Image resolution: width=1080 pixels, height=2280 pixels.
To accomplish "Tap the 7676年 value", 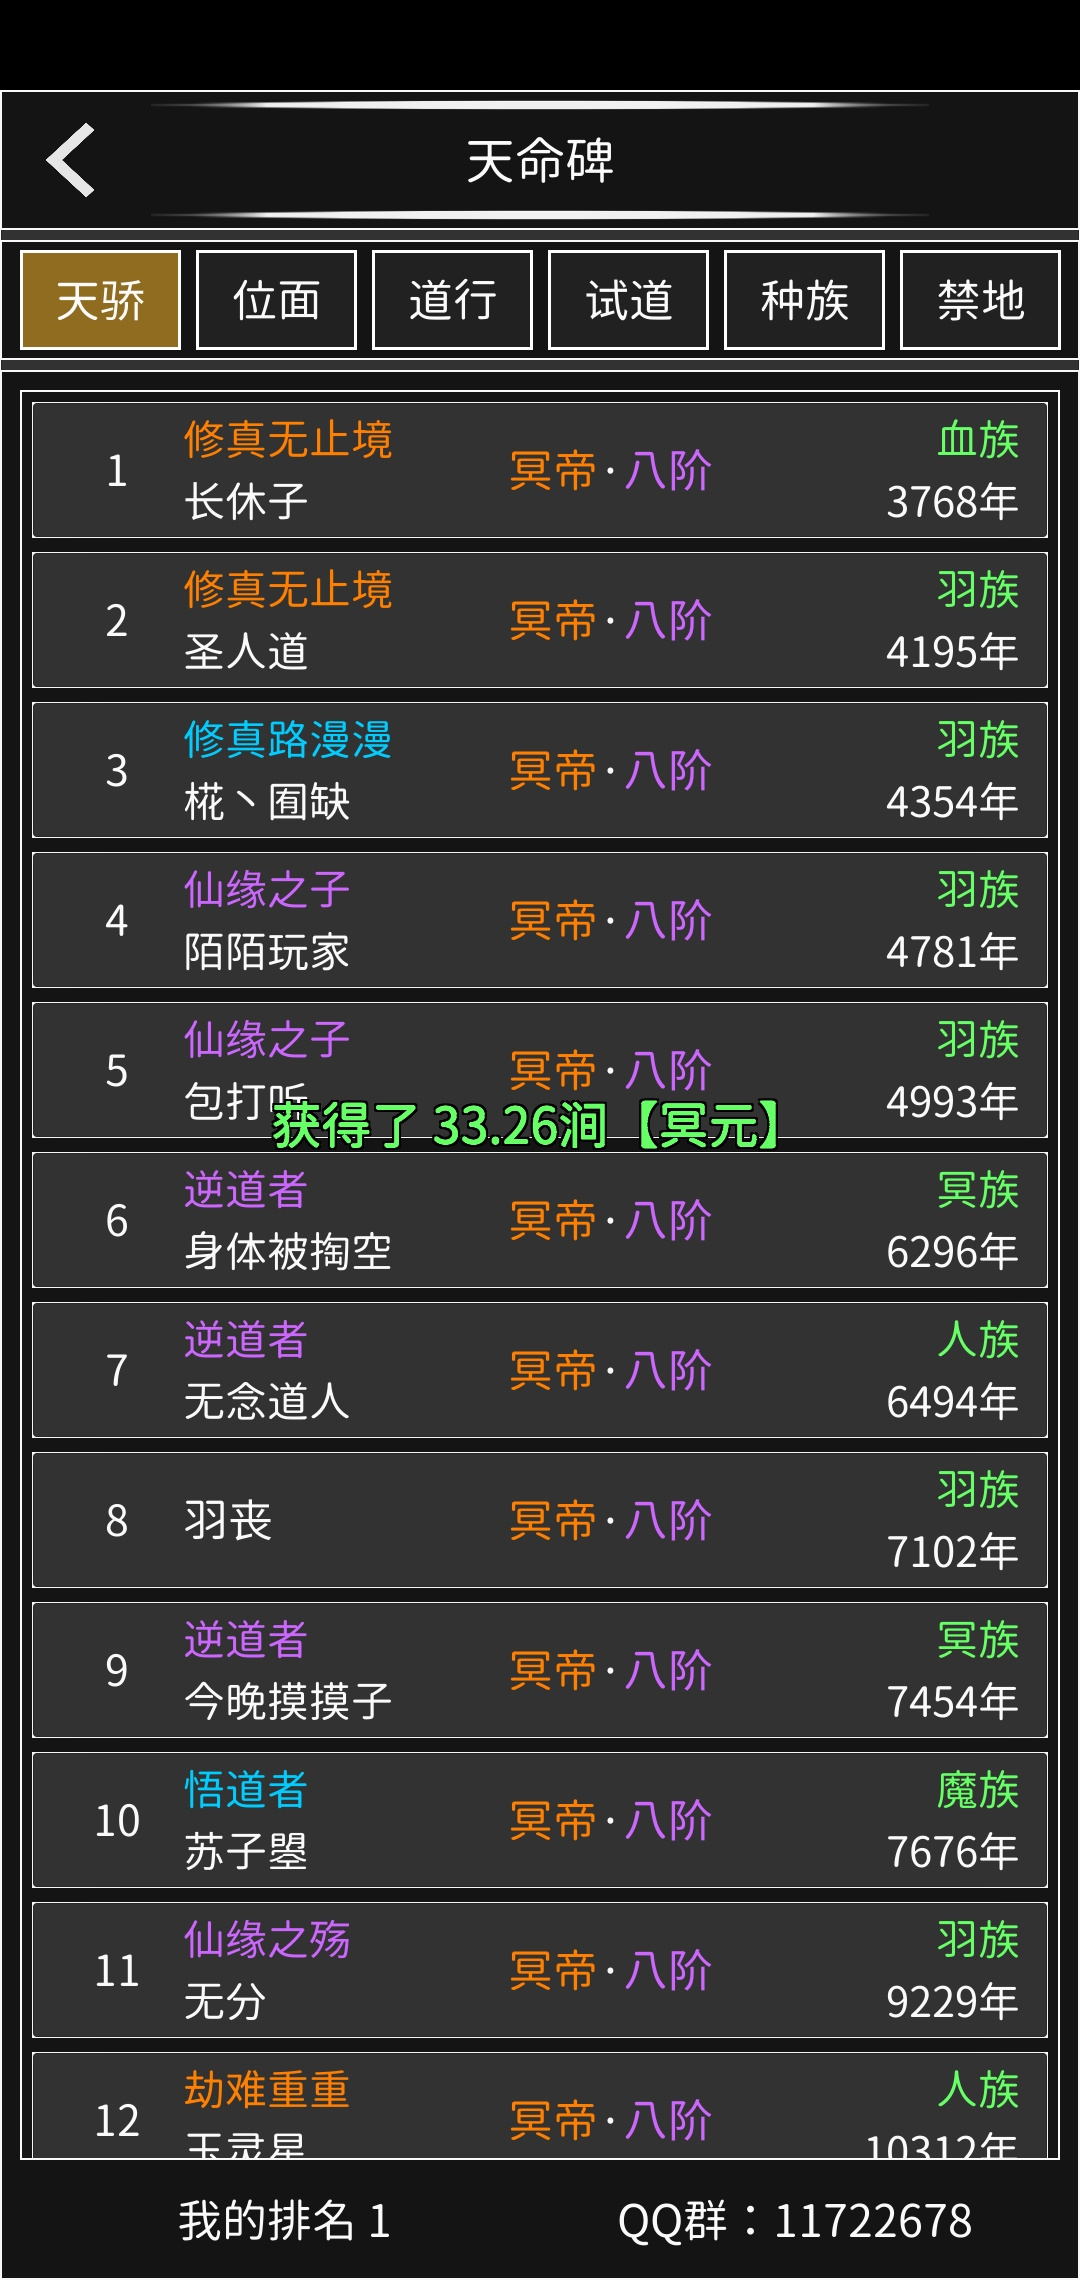I will tap(952, 1852).
